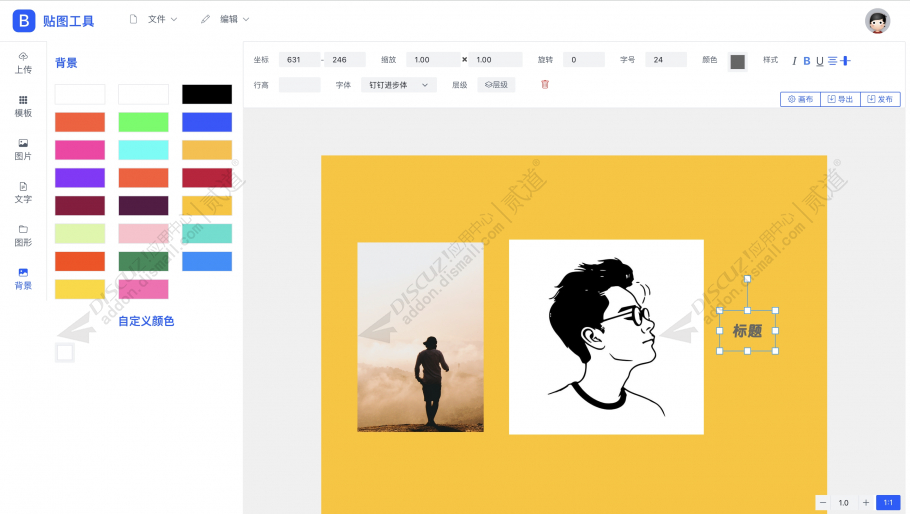The image size is (910, 514).
Task: Click the 贴图工具 app title
Action: (68, 21)
